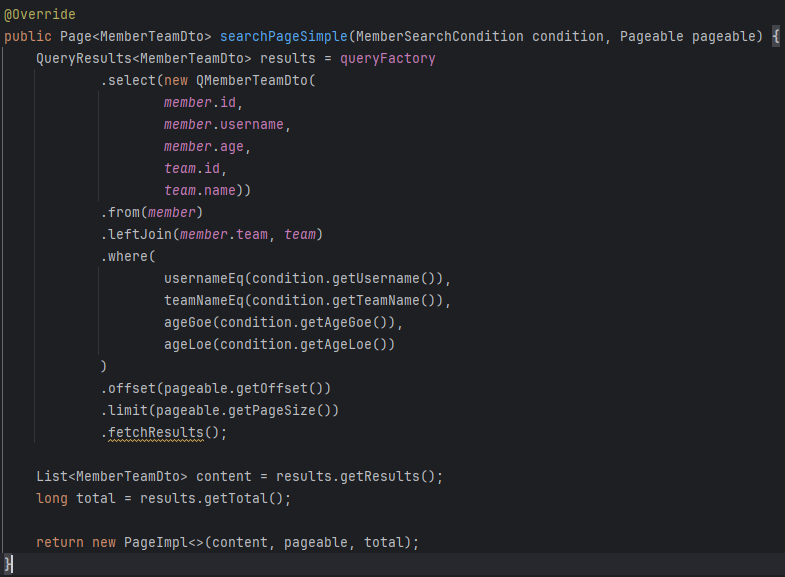
Task: Click QMemberTeamDto in the select call
Action: click(x=251, y=81)
